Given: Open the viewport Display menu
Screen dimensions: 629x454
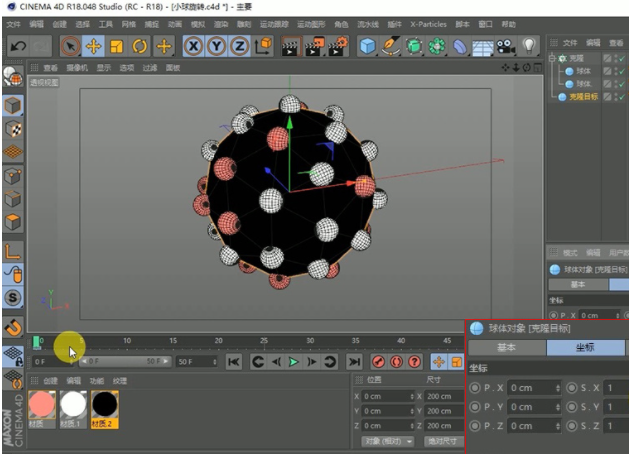Looking at the screenshot, I should [x=103, y=68].
